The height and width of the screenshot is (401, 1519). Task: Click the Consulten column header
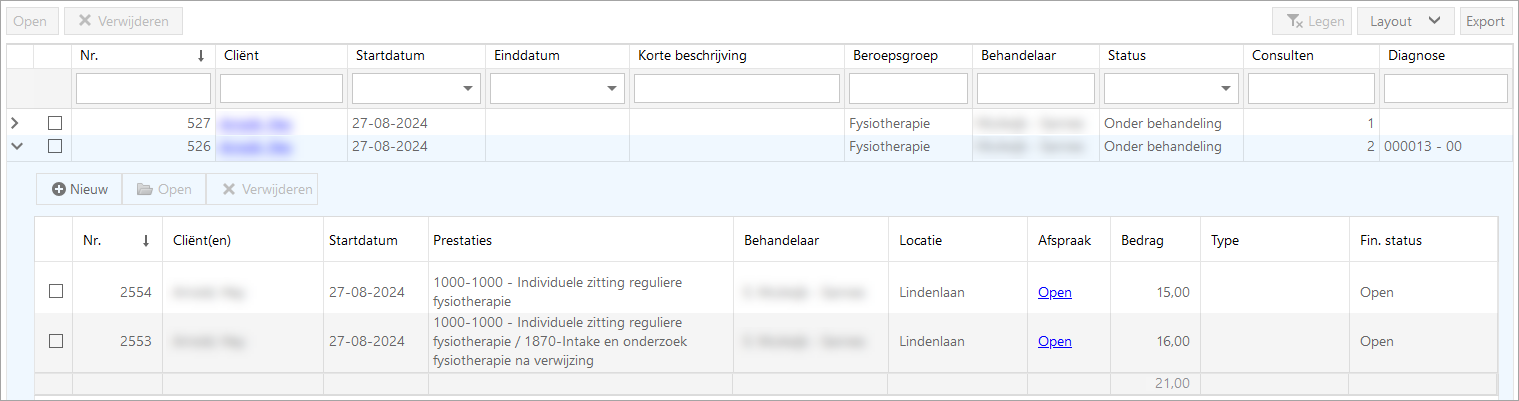[x=1311, y=56]
